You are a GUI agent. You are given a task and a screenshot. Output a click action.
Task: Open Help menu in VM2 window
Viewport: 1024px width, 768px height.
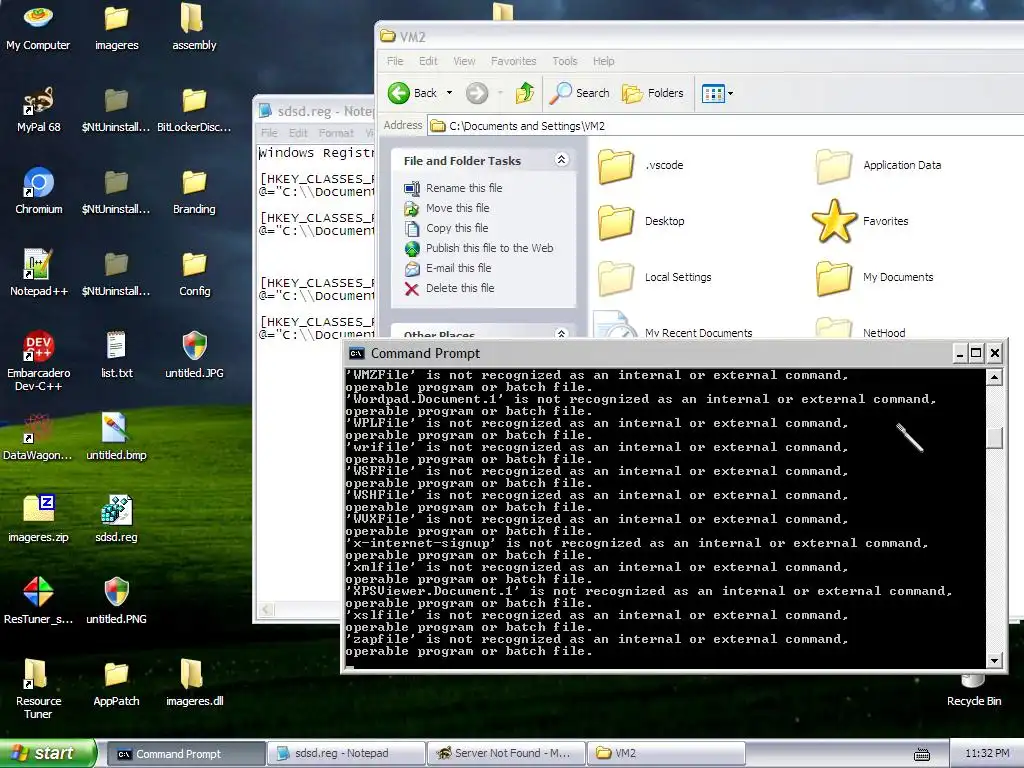pos(603,61)
